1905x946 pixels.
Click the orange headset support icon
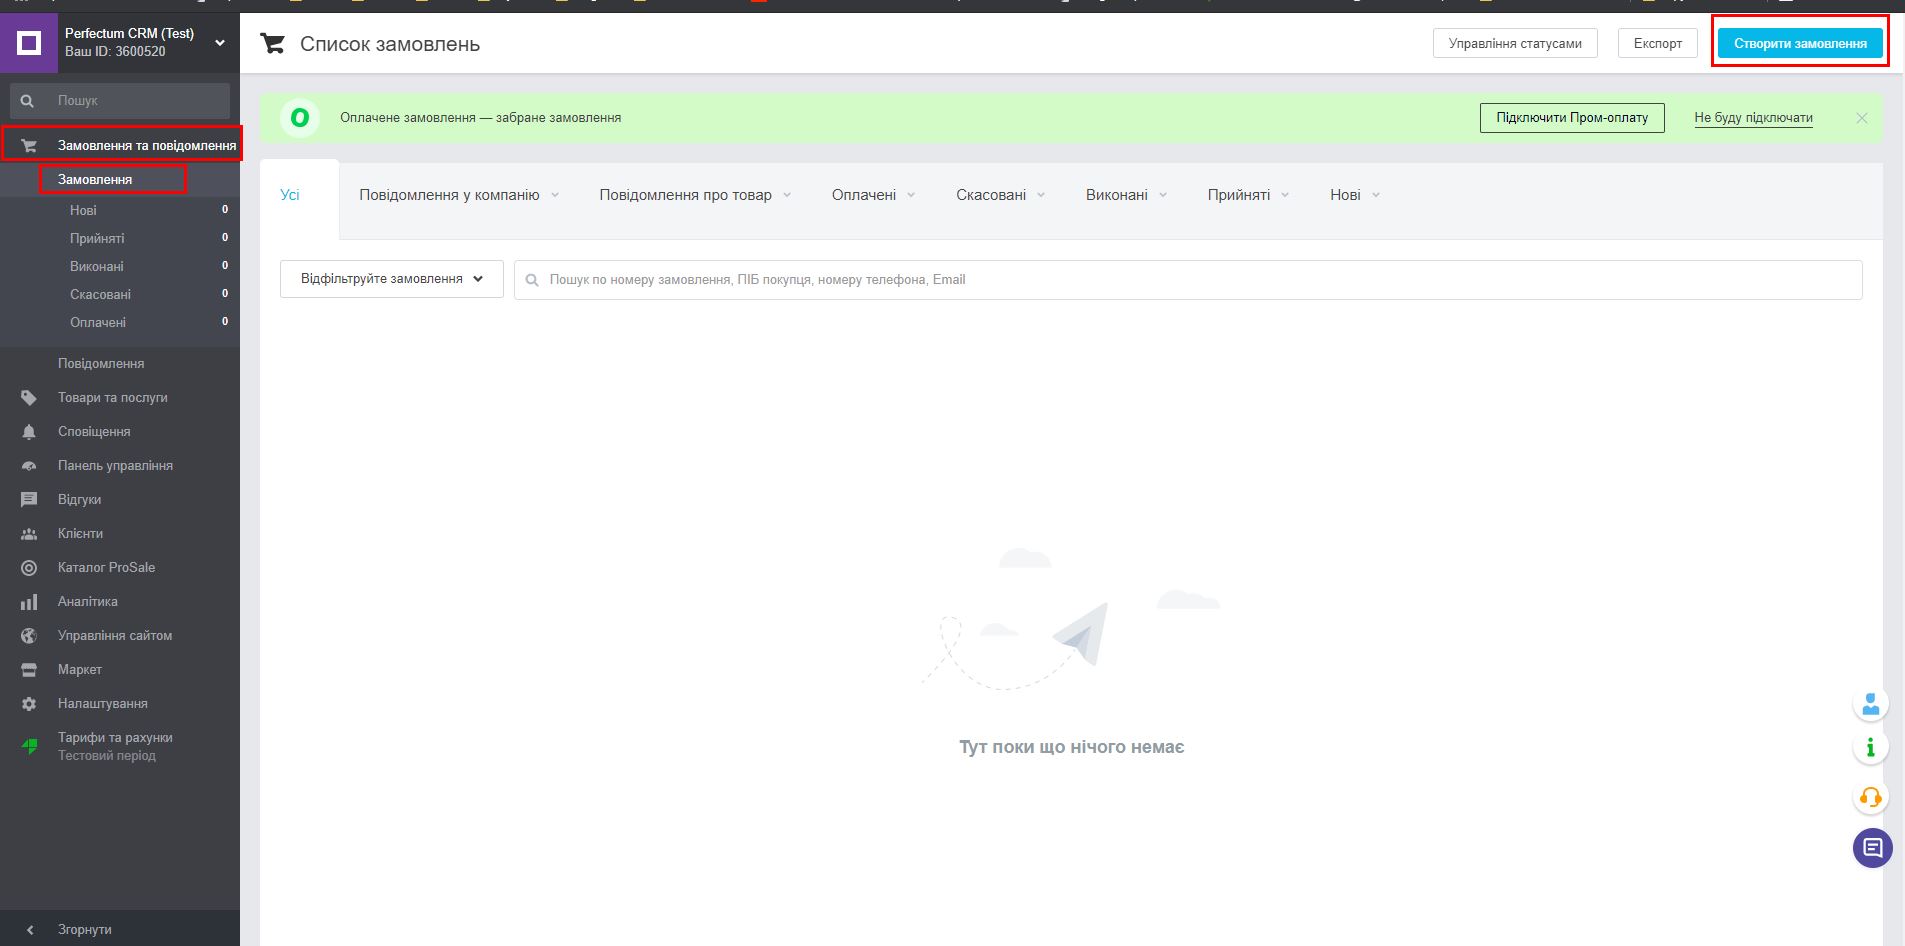coord(1870,798)
